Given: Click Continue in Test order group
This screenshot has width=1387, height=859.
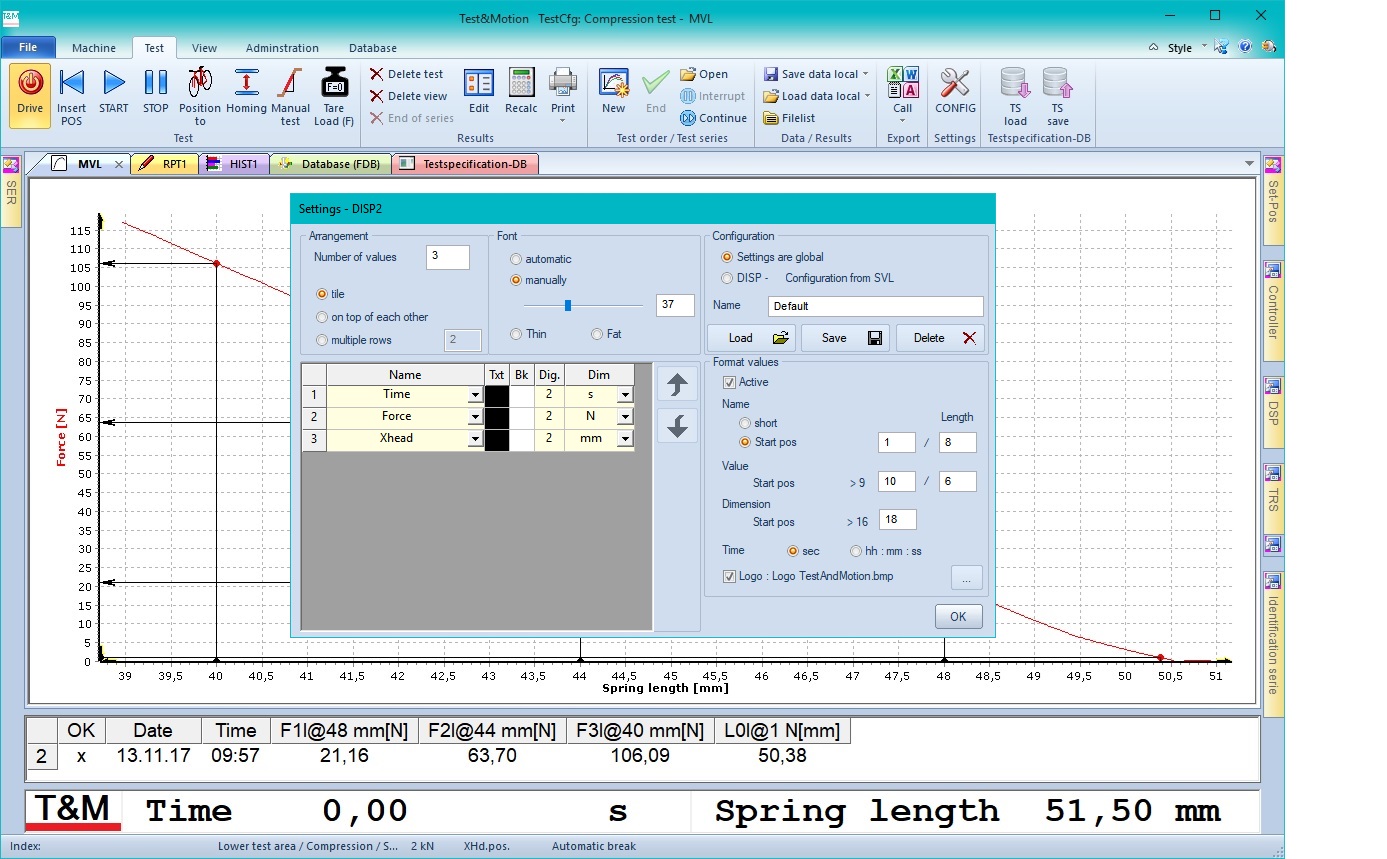Looking at the screenshot, I should coord(713,118).
